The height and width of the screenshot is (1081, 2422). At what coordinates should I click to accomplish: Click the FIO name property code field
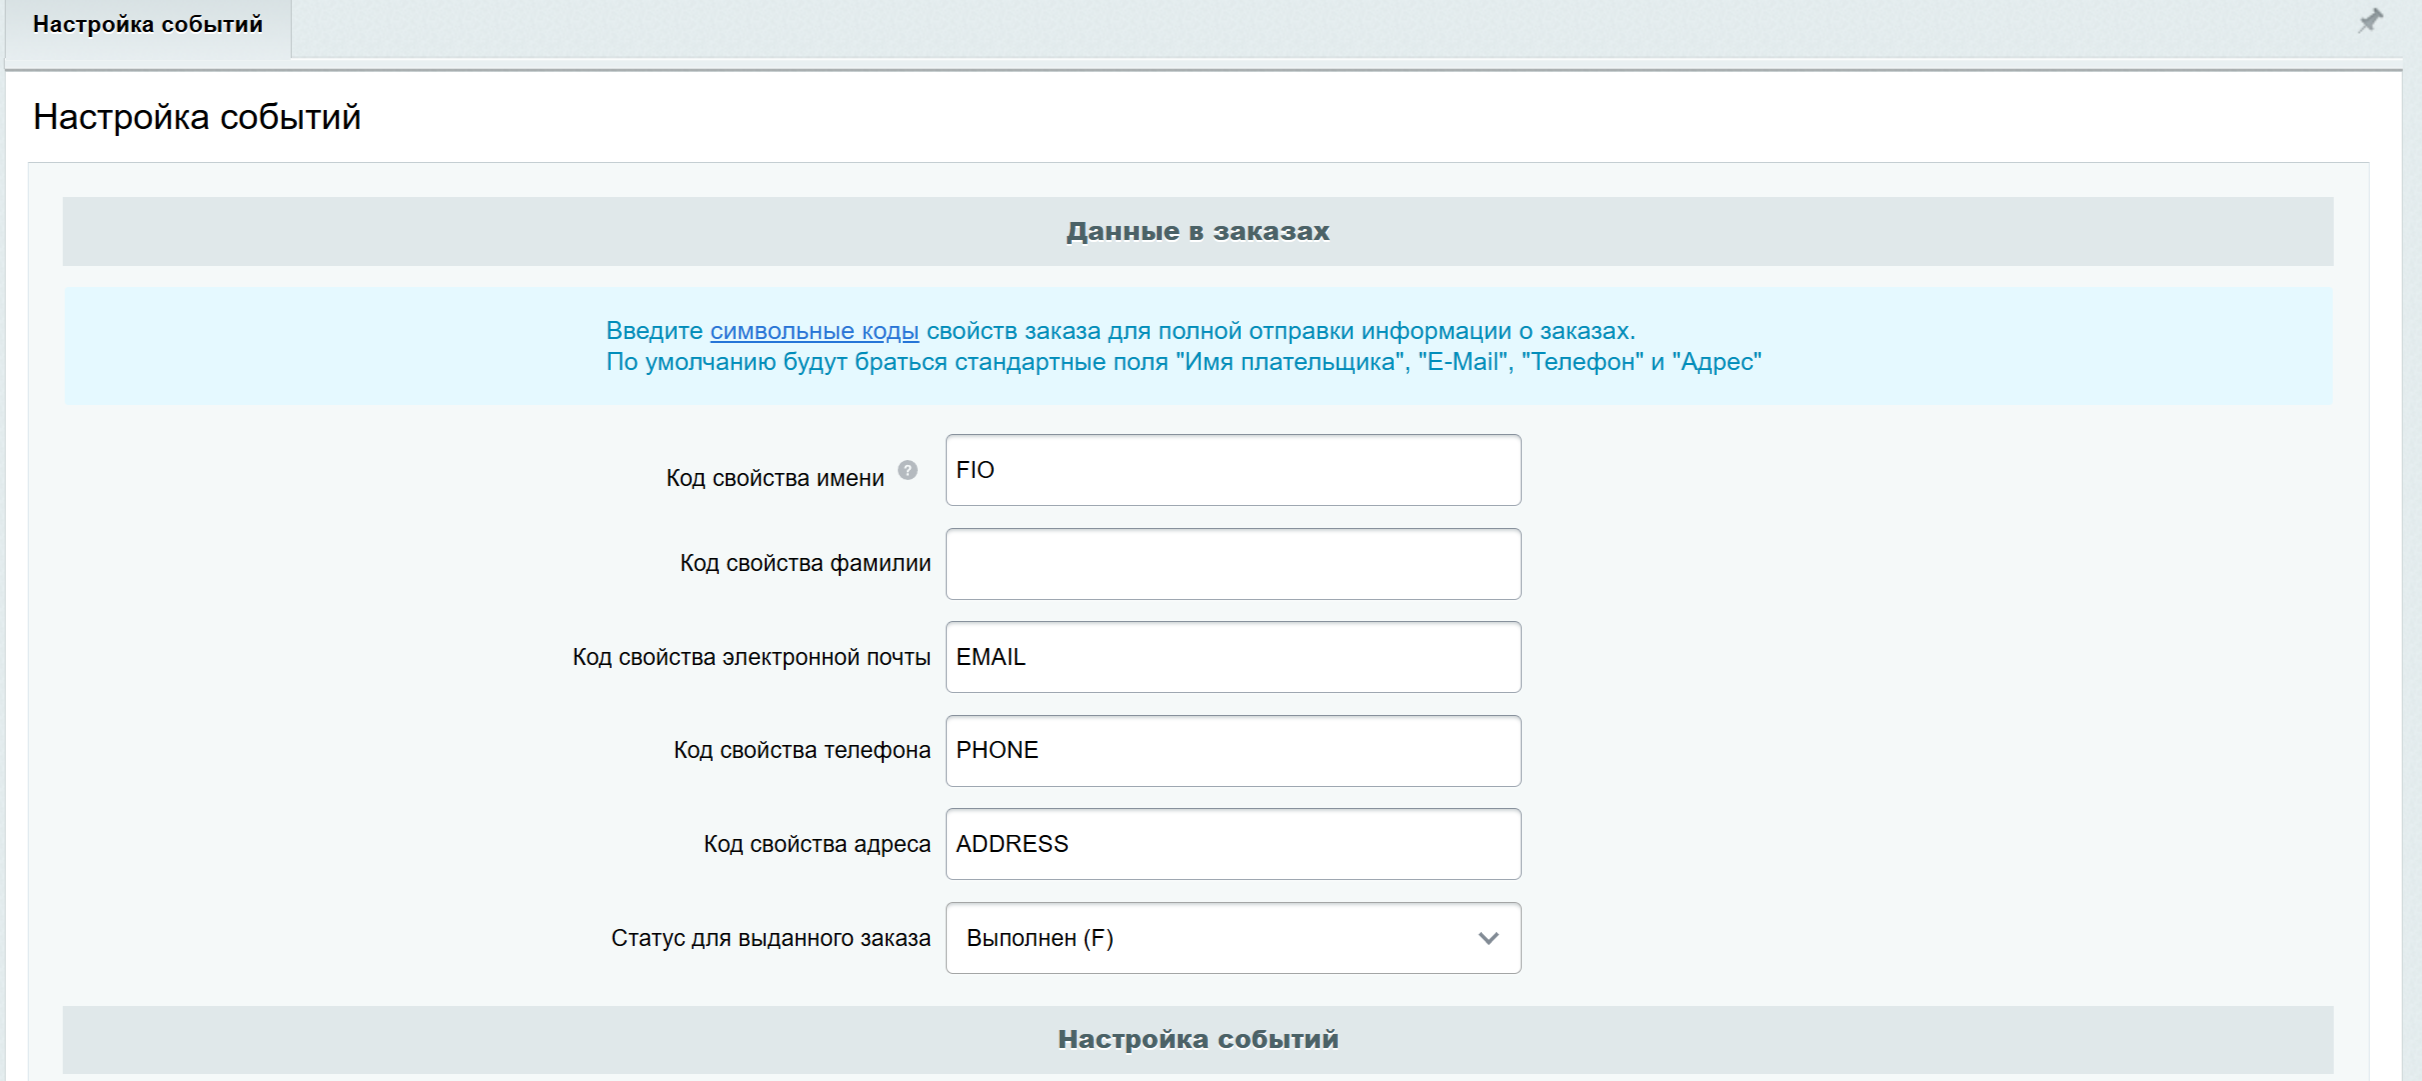click(x=1233, y=470)
